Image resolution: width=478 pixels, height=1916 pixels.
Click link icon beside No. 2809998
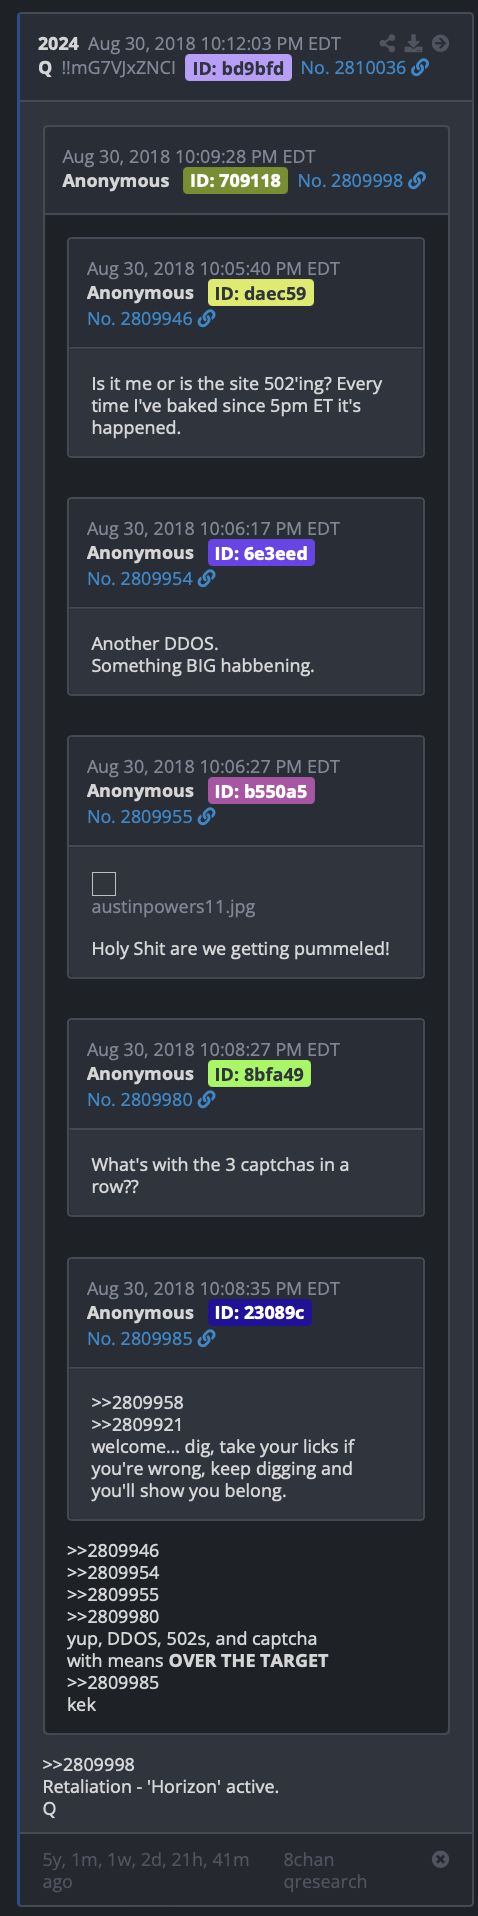(x=417, y=180)
